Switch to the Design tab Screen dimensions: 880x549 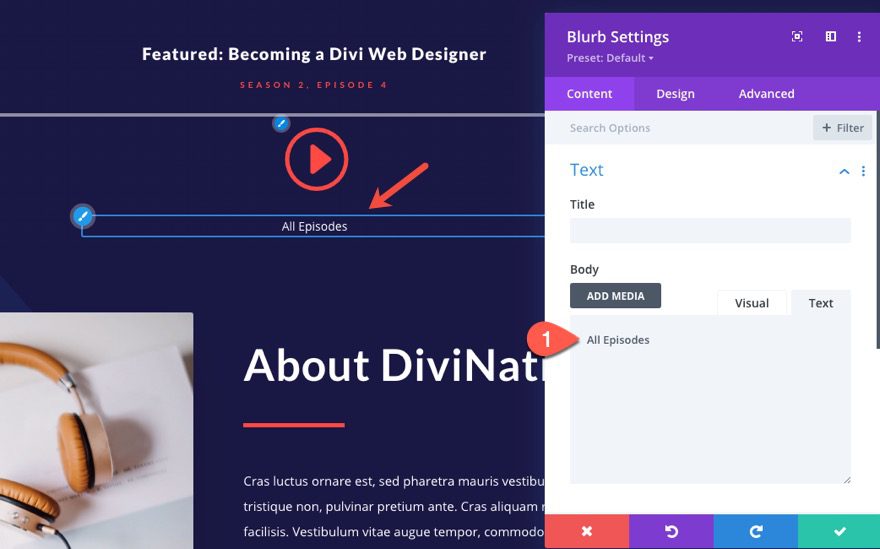(675, 94)
